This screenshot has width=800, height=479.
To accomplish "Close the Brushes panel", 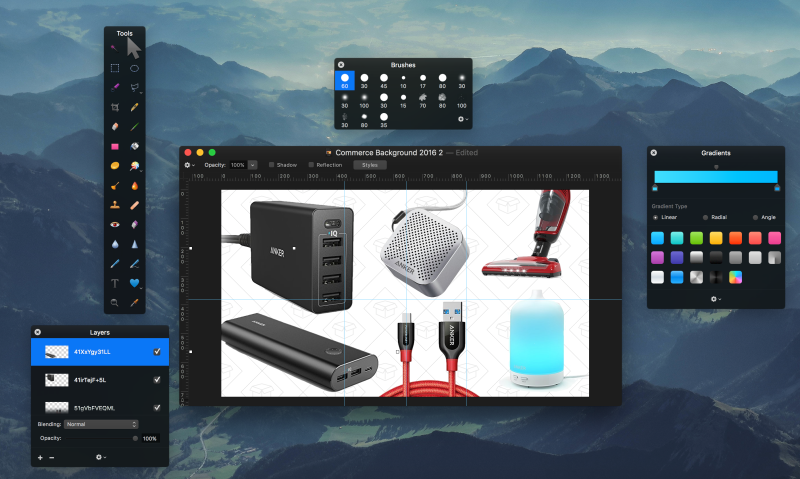I will tap(341, 65).
